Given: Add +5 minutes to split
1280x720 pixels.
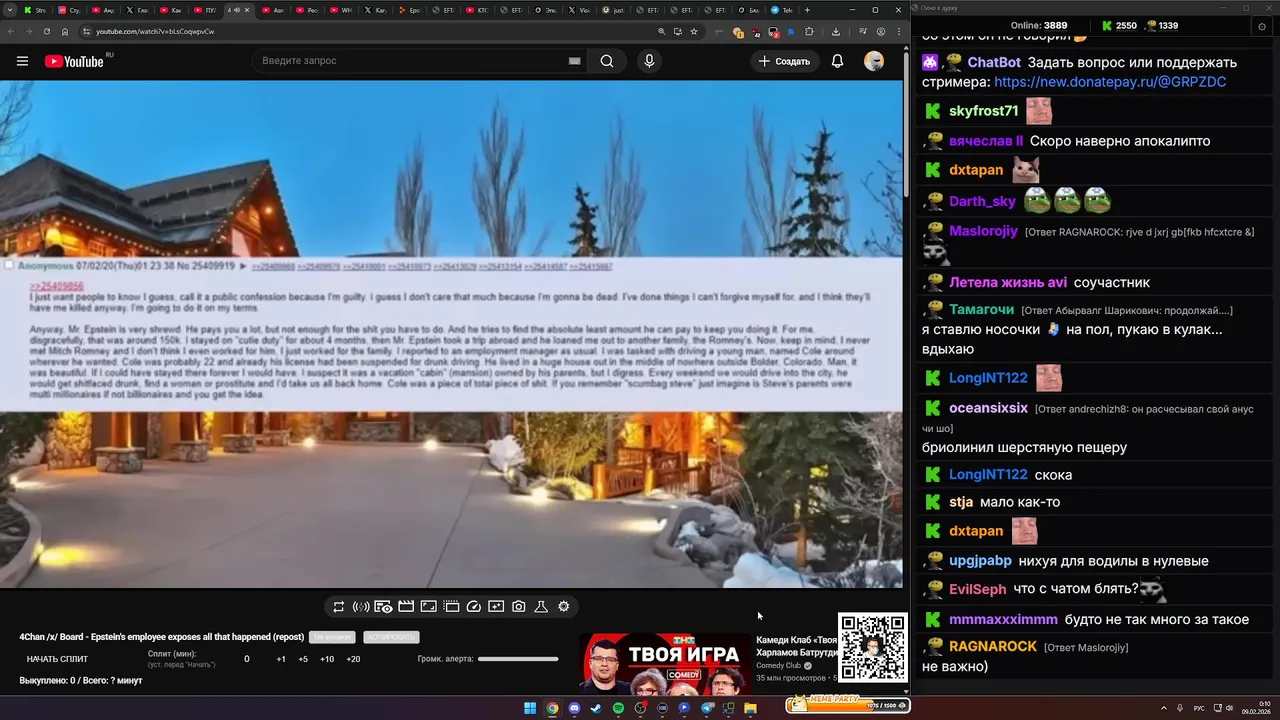Looking at the screenshot, I should pos(303,659).
